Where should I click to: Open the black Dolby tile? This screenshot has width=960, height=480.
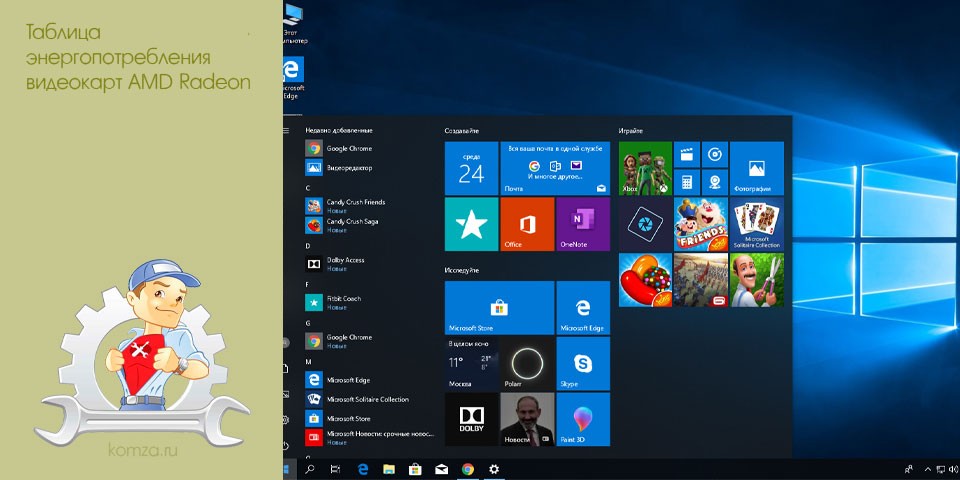(471, 419)
